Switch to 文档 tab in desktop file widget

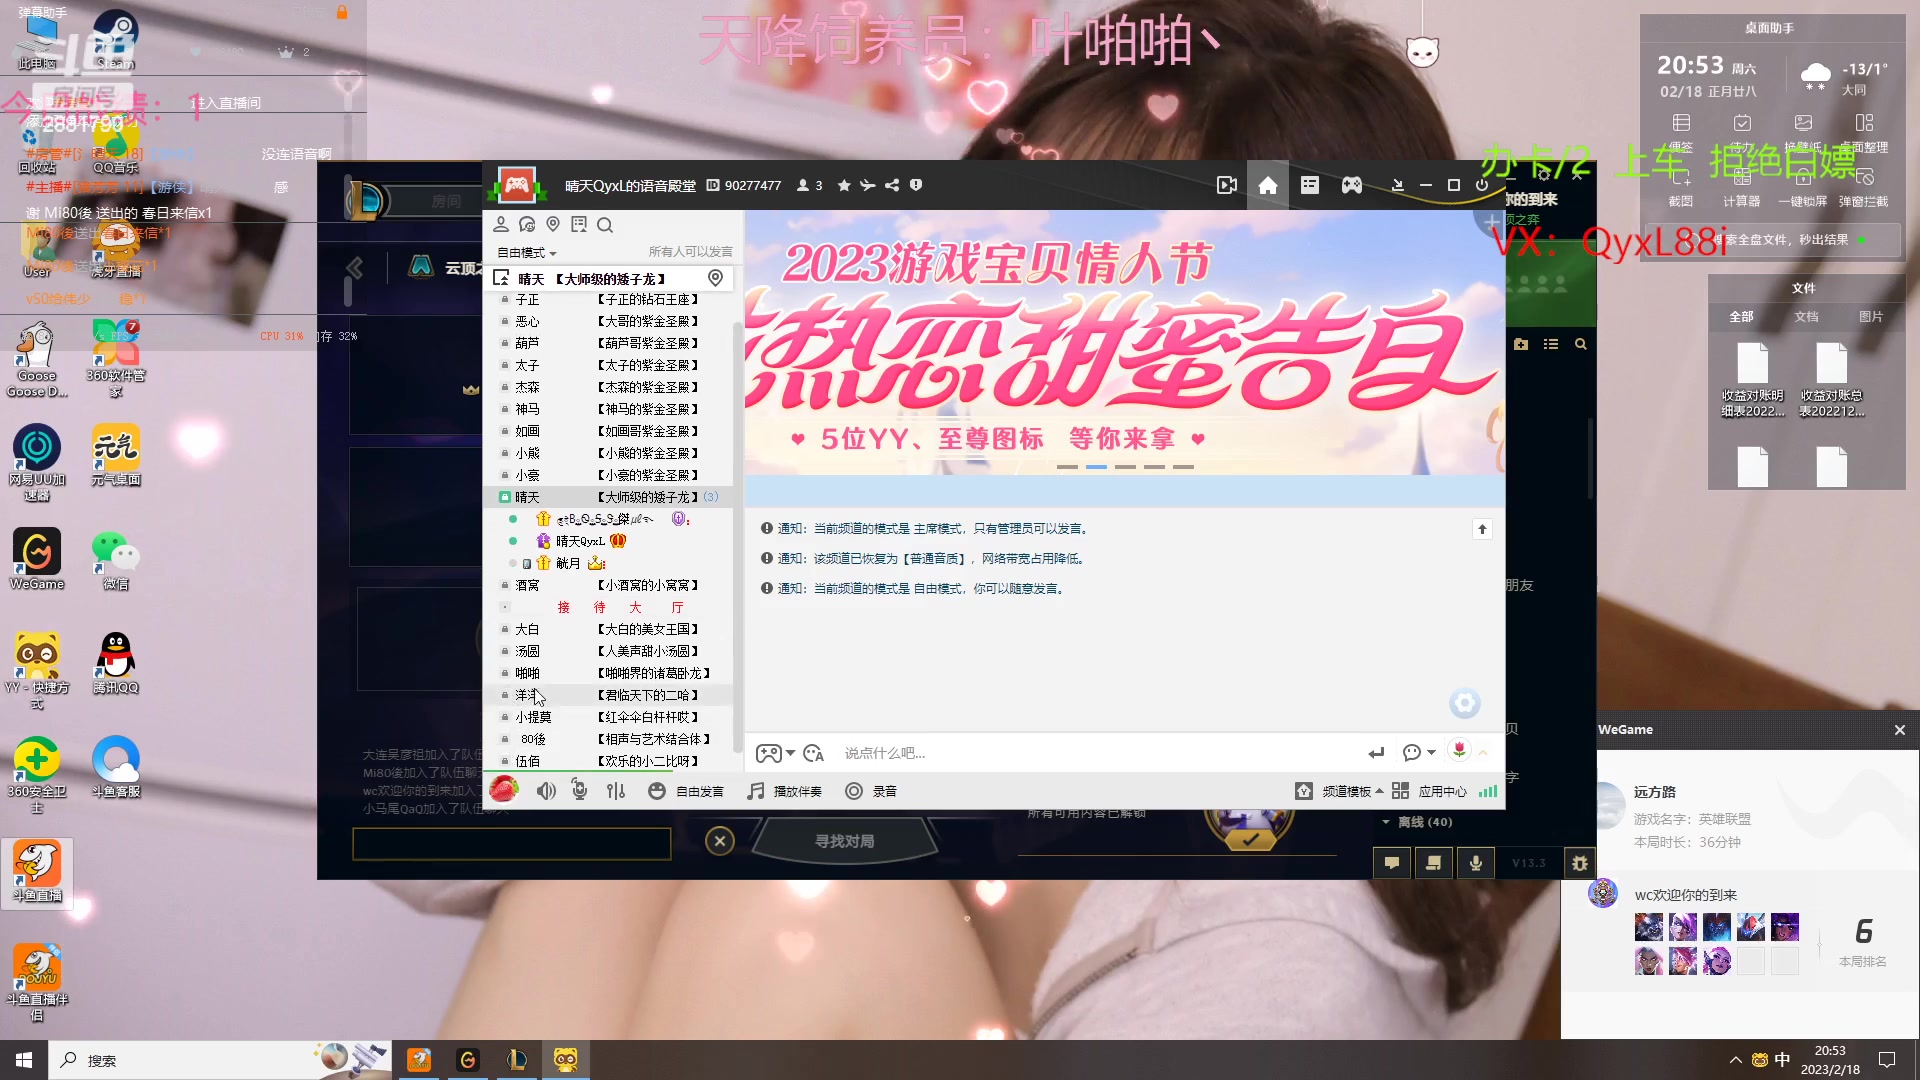click(x=1806, y=317)
